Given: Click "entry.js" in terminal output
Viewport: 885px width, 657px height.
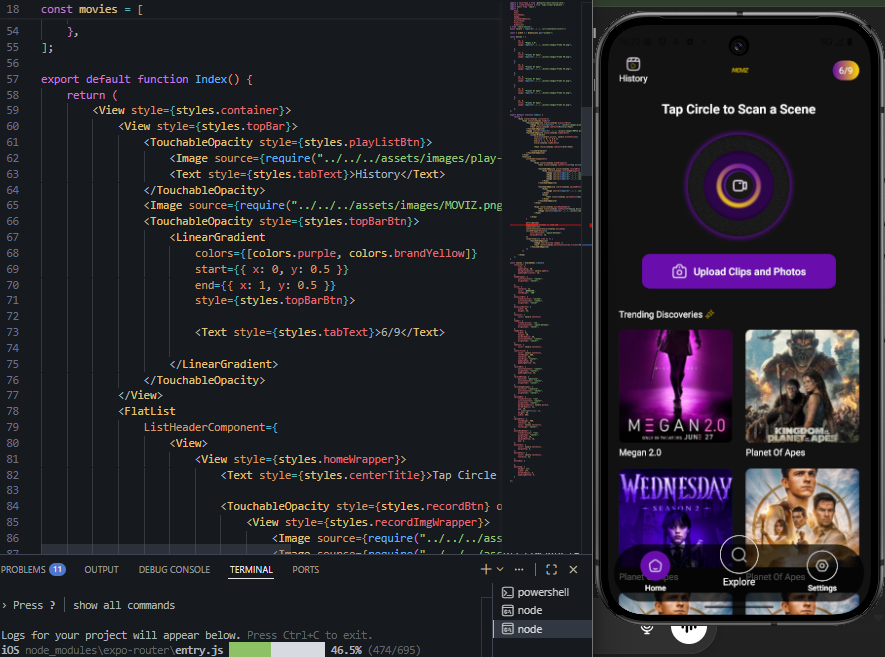Looking at the screenshot, I should (199, 650).
